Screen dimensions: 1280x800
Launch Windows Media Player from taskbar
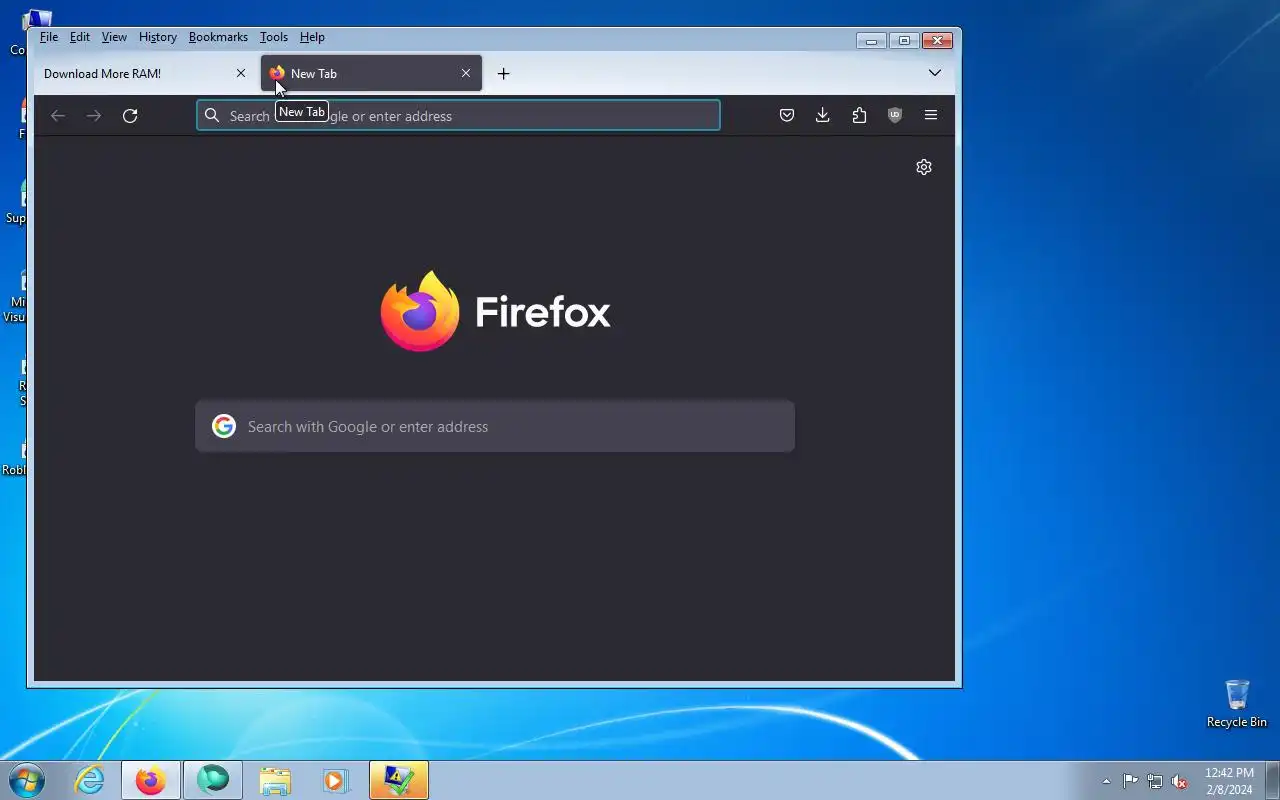tap(335, 780)
